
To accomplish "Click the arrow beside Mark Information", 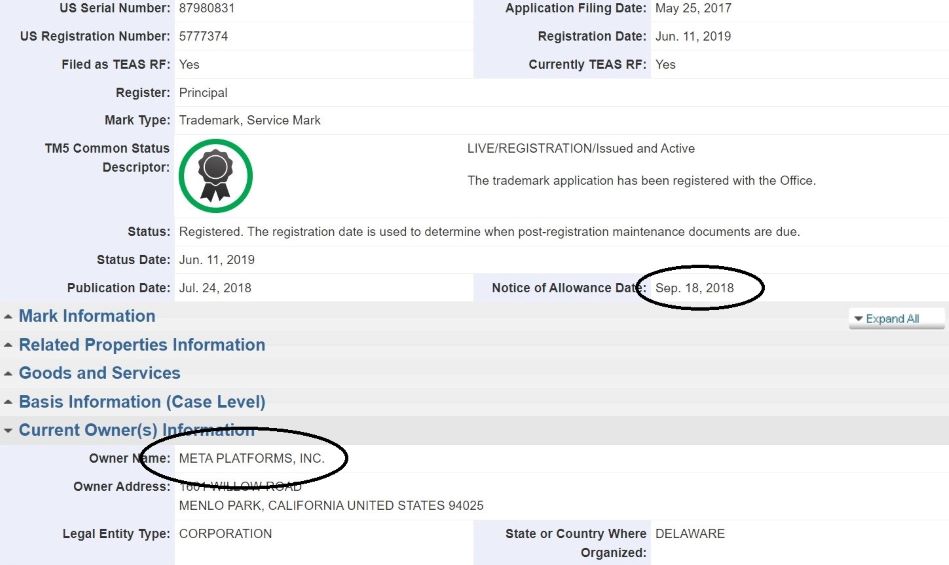I will click(8, 317).
